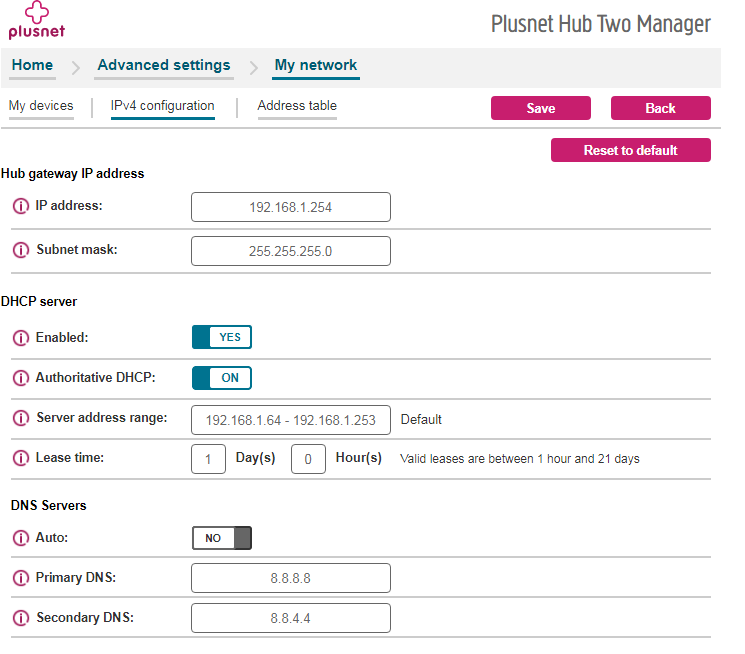Viewport: 745px width, 654px height.
Task: Click info icon beside Authoritative DHCP
Action: coord(20,378)
